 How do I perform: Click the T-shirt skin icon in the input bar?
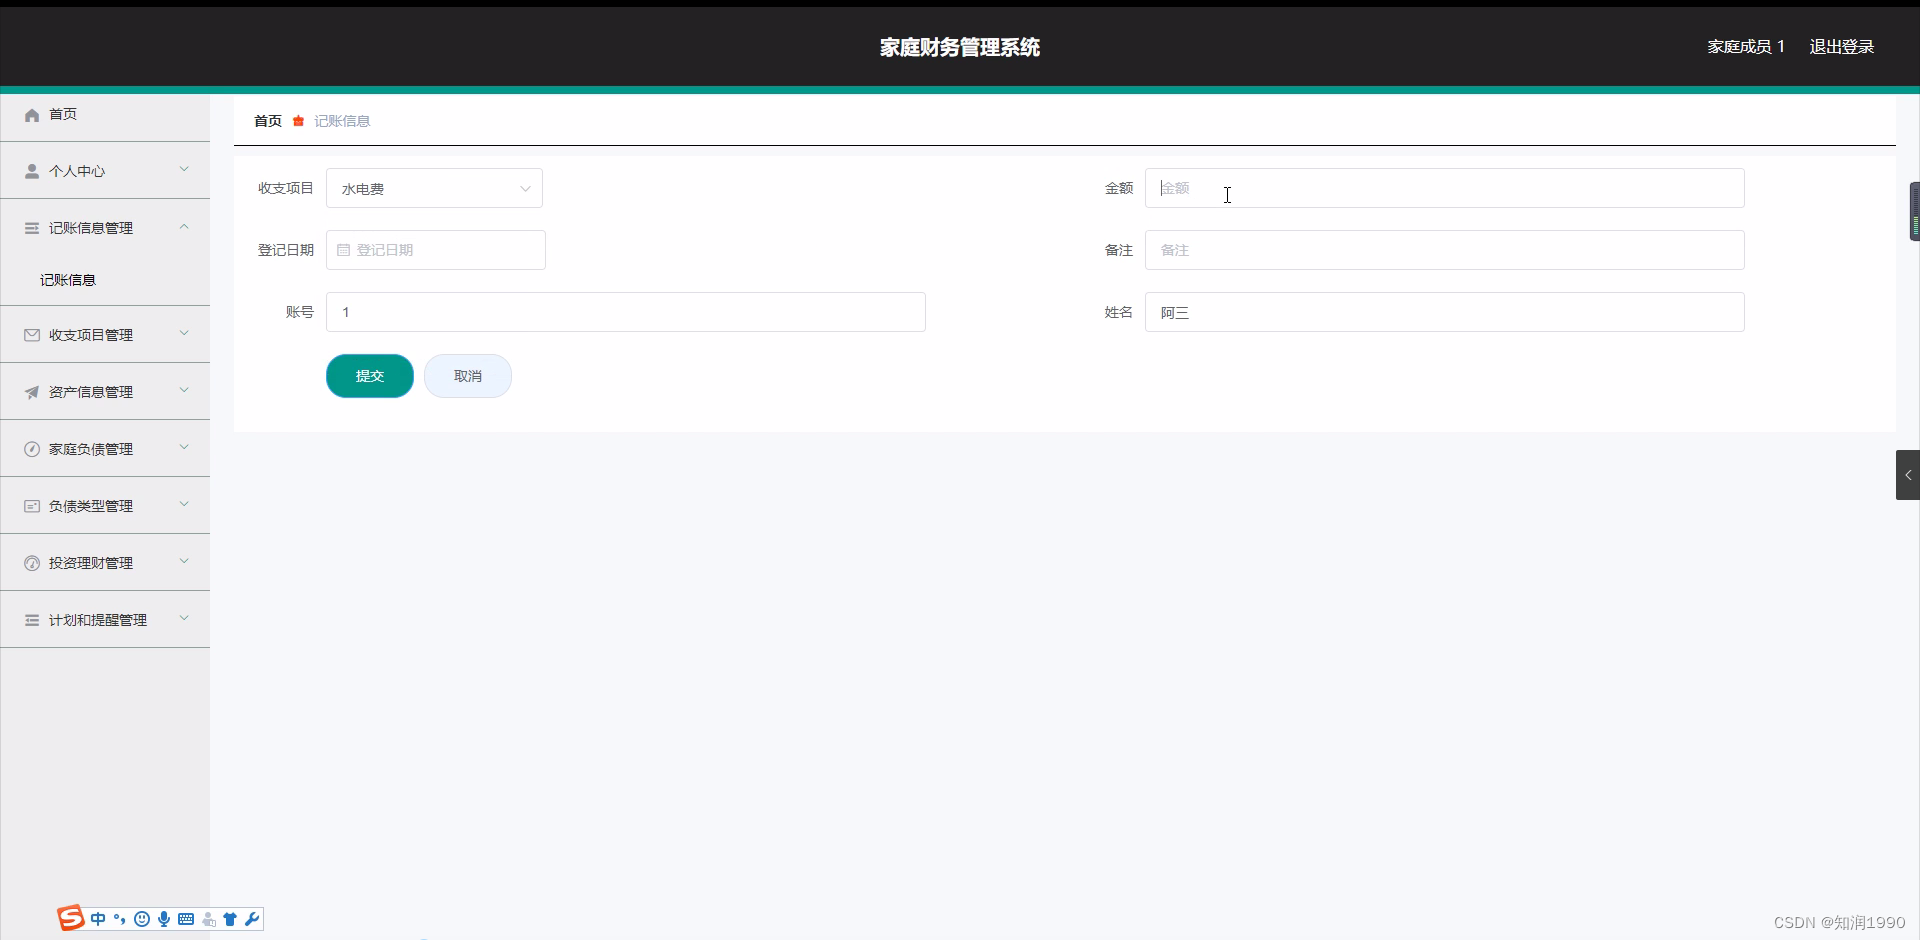(230, 919)
